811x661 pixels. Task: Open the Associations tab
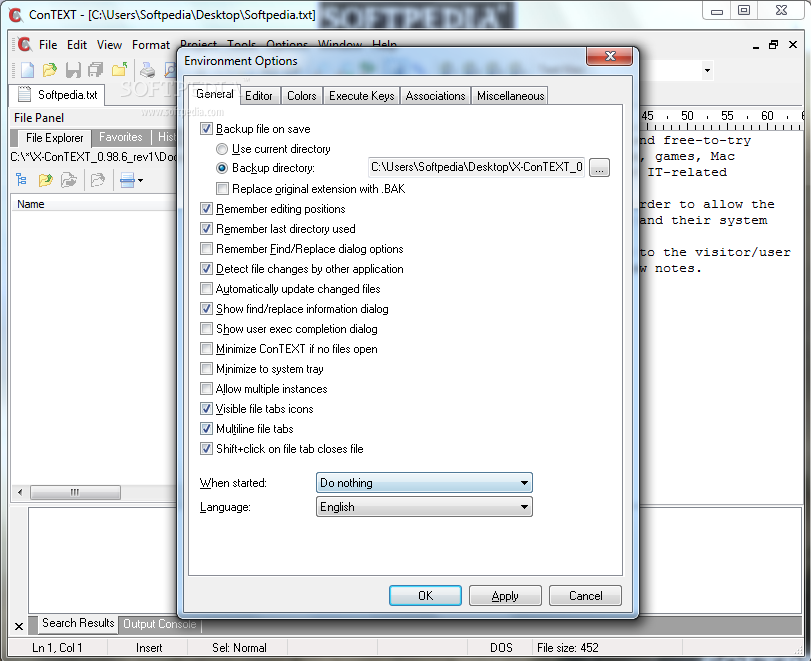[435, 96]
